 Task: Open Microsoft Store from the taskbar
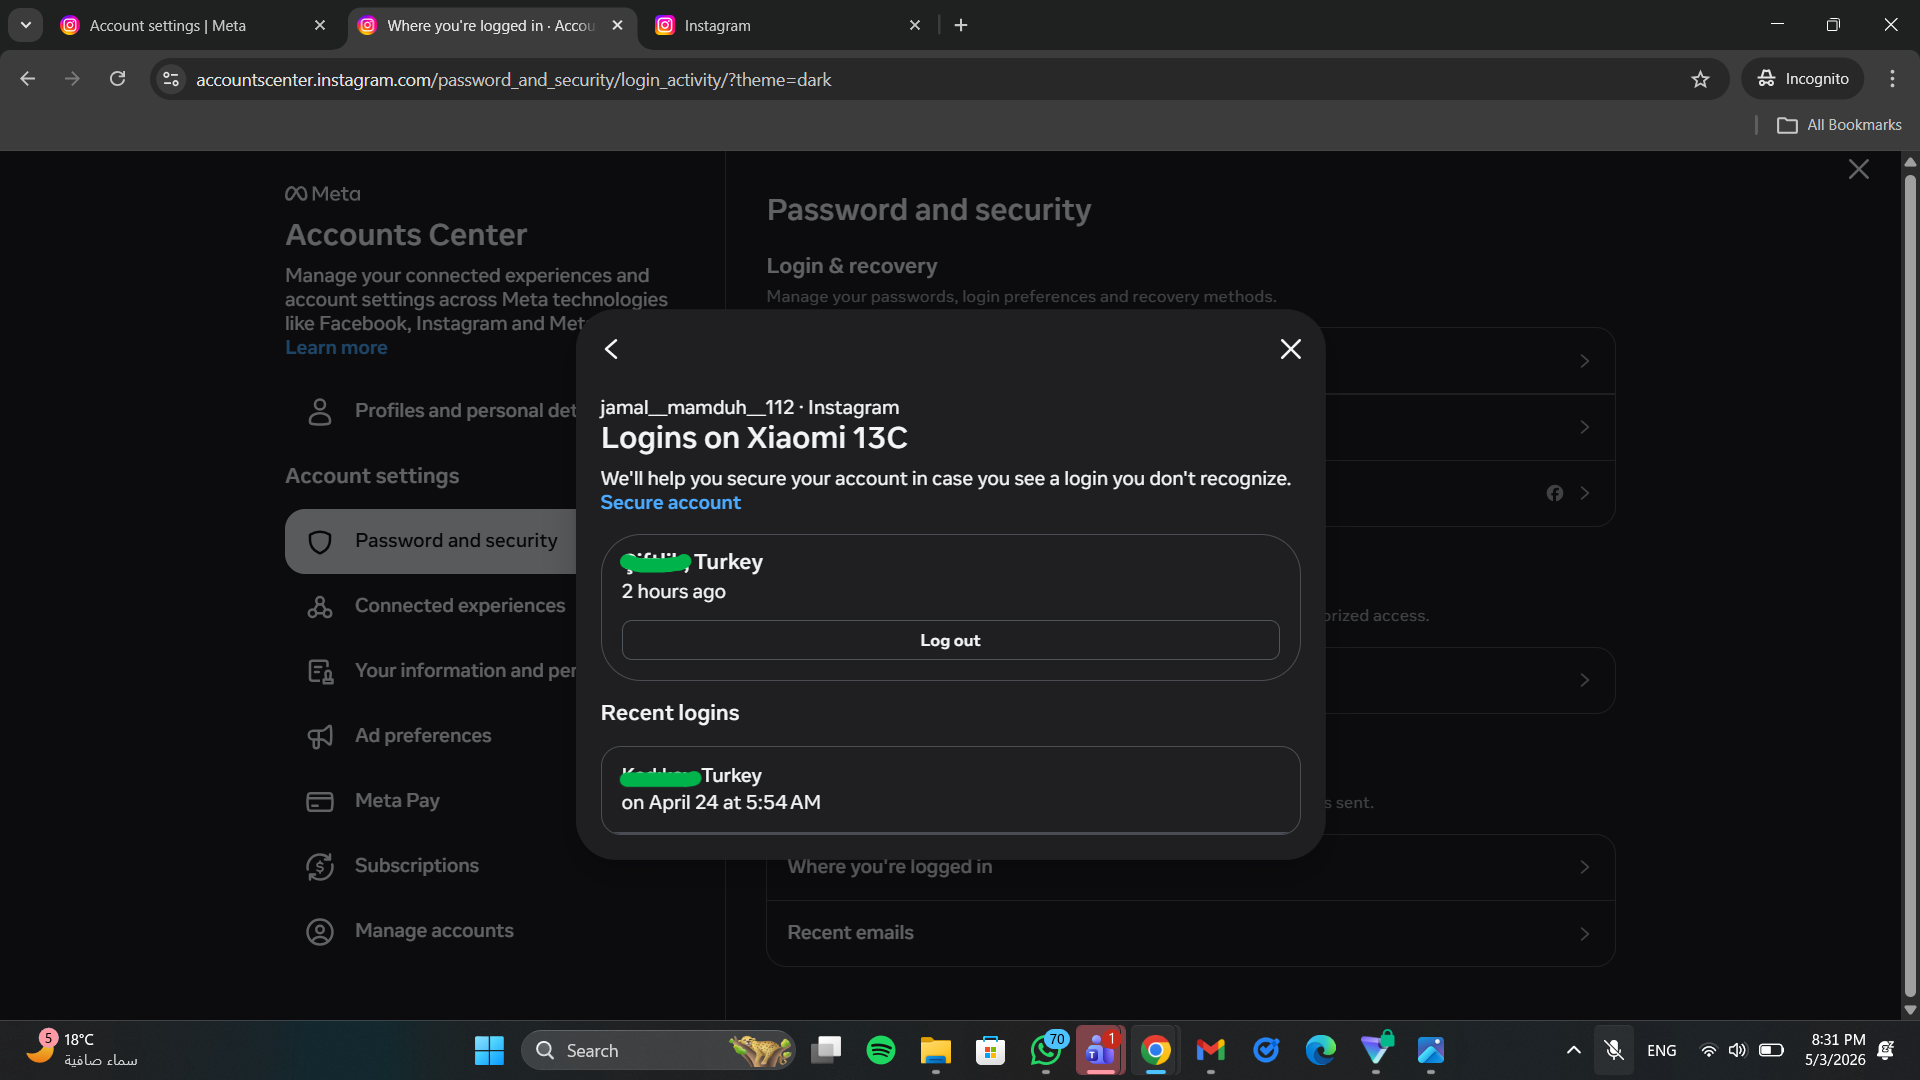[x=990, y=1051]
